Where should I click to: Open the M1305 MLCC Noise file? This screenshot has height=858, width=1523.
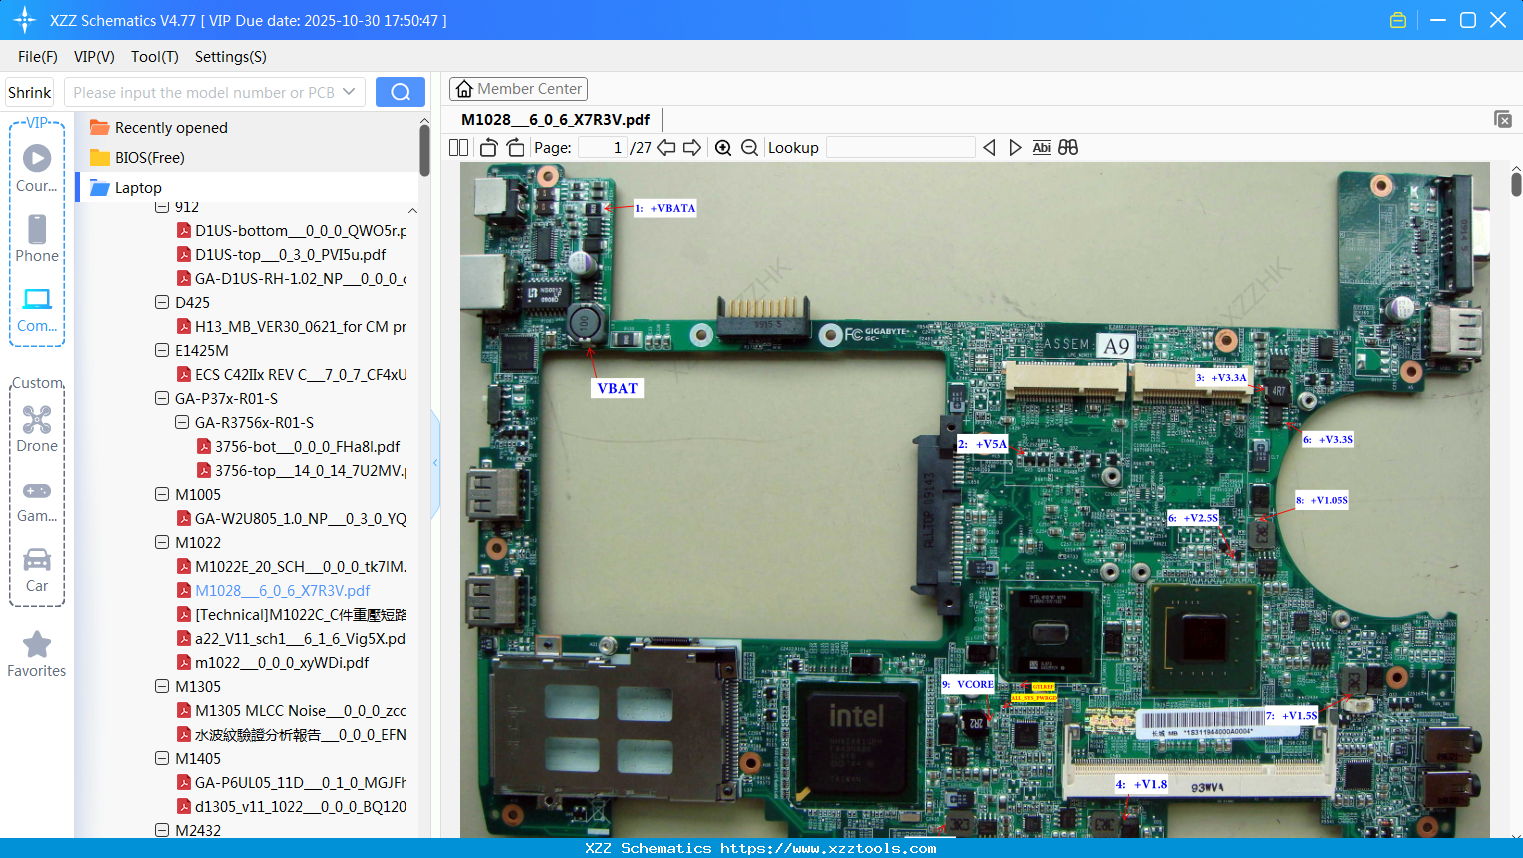coord(291,710)
